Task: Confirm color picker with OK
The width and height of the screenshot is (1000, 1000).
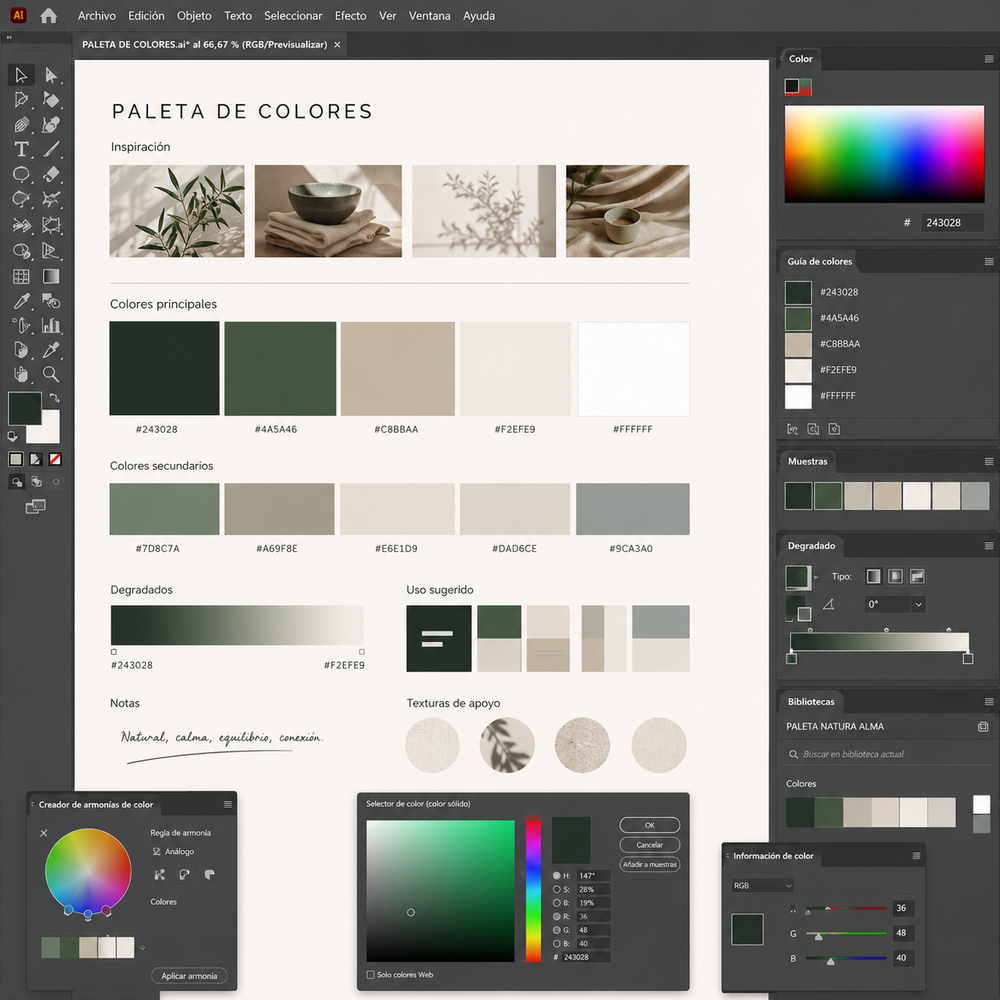Action: tap(649, 825)
